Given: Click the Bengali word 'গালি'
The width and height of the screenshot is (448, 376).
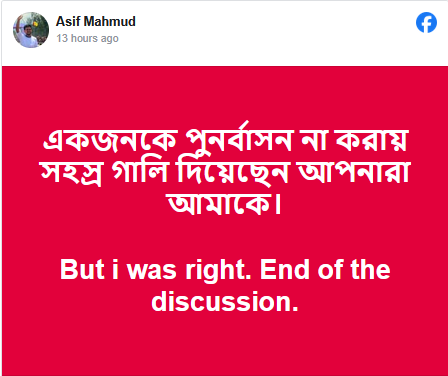Looking at the screenshot, I should pyautogui.click(x=139, y=171).
